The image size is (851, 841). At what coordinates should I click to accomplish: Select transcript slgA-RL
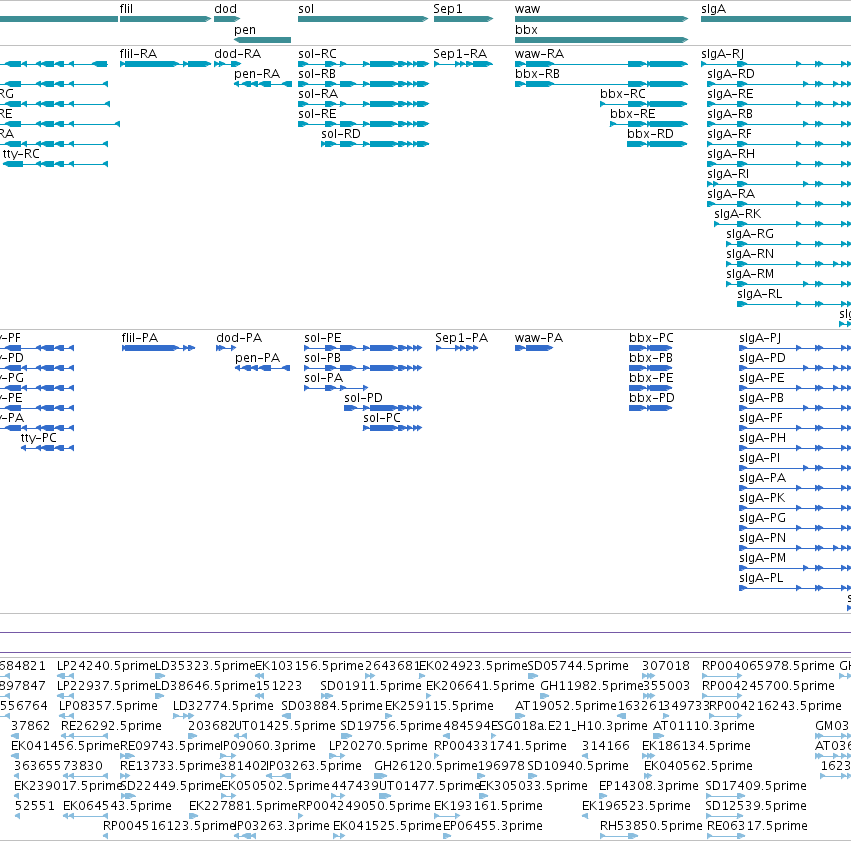point(794,304)
